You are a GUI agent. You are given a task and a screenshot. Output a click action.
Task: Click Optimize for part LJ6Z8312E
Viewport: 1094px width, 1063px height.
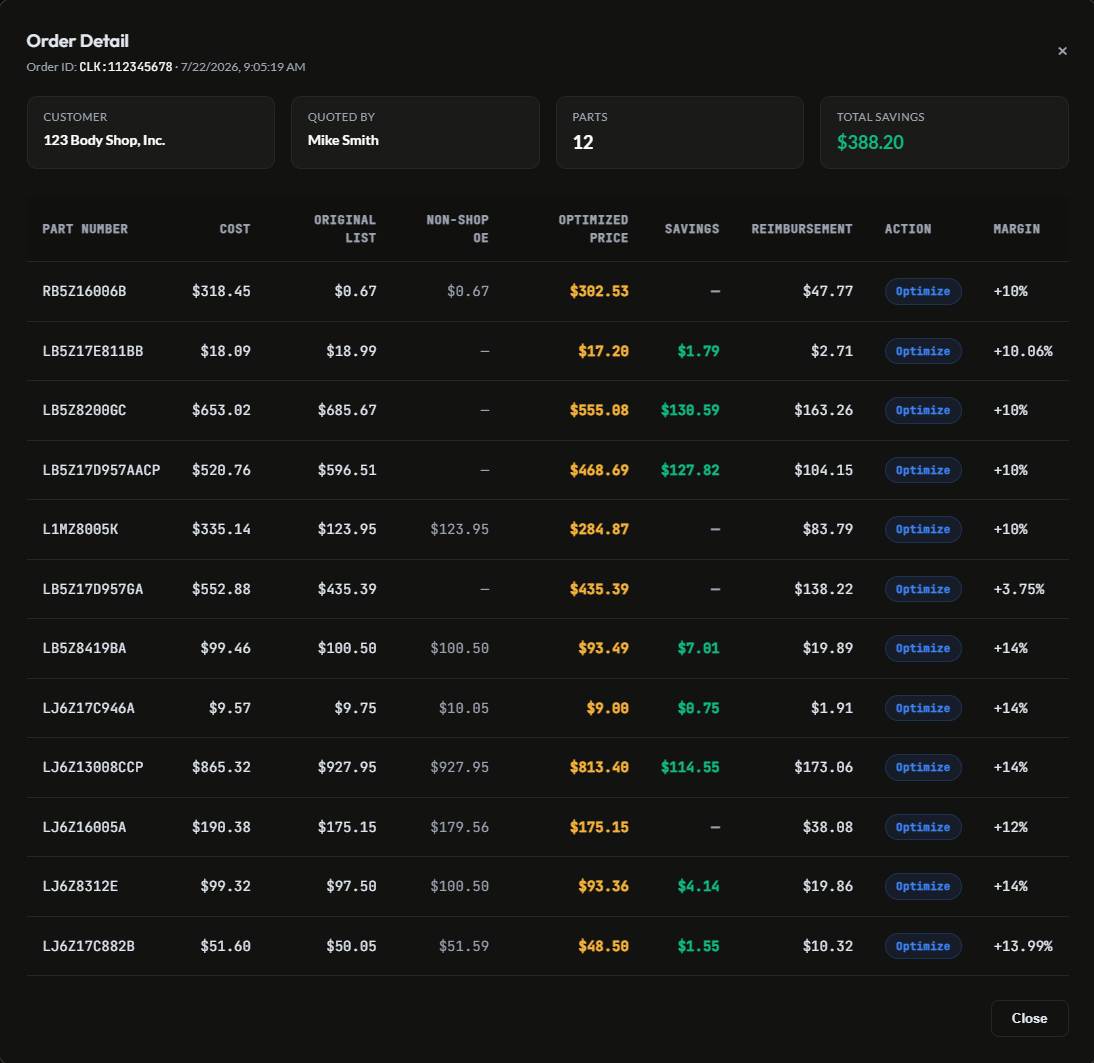(922, 887)
